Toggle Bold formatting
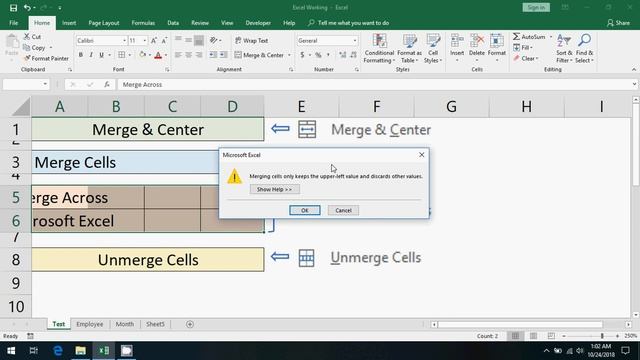 tap(81, 55)
